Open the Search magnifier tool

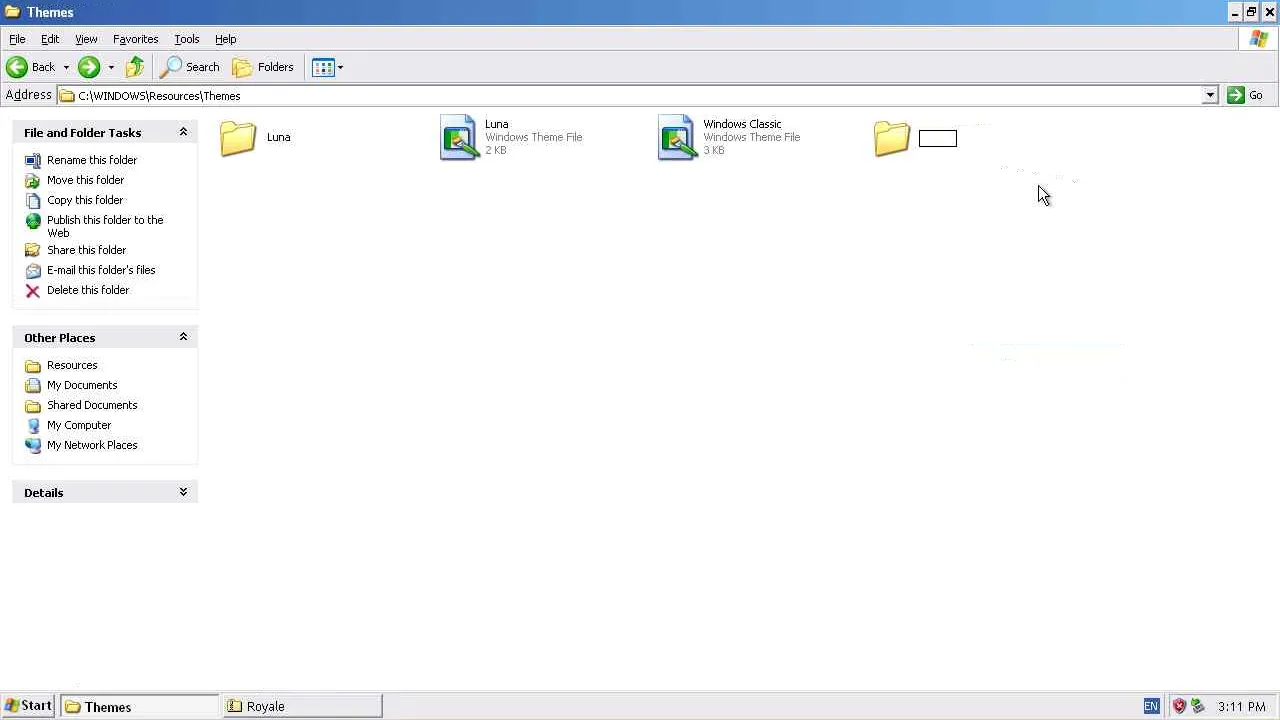pos(171,67)
